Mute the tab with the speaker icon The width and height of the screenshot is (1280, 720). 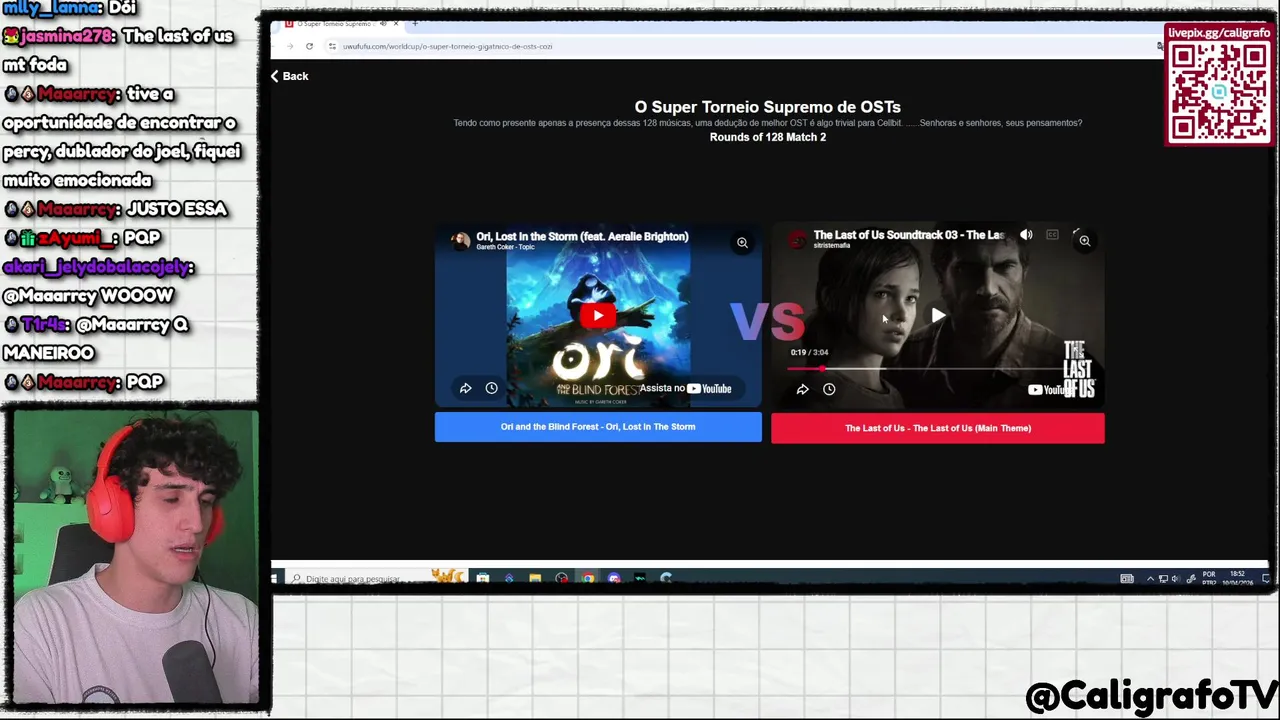383,23
